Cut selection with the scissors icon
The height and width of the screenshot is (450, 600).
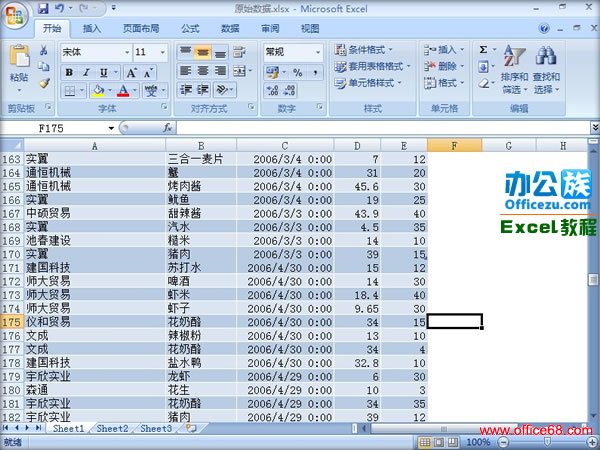point(44,50)
